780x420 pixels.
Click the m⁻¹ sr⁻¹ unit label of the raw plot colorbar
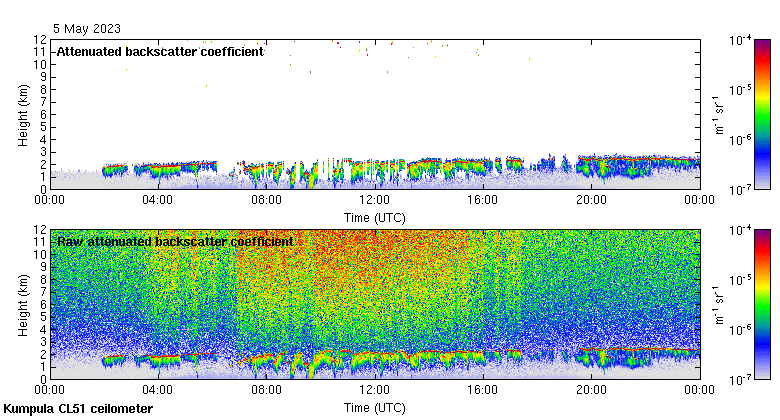[719, 305]
